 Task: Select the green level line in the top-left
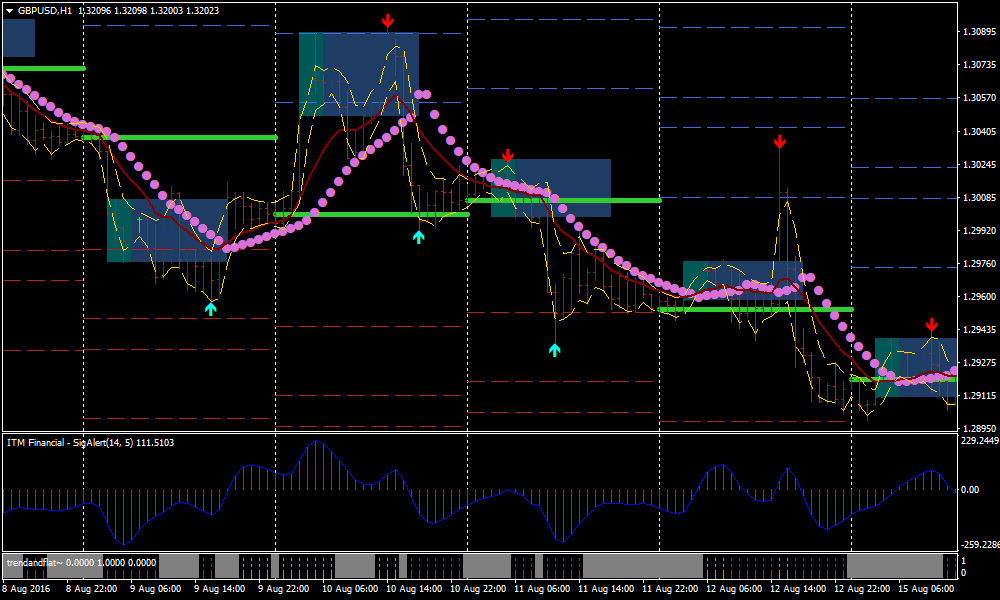click(x=44, y=68)
